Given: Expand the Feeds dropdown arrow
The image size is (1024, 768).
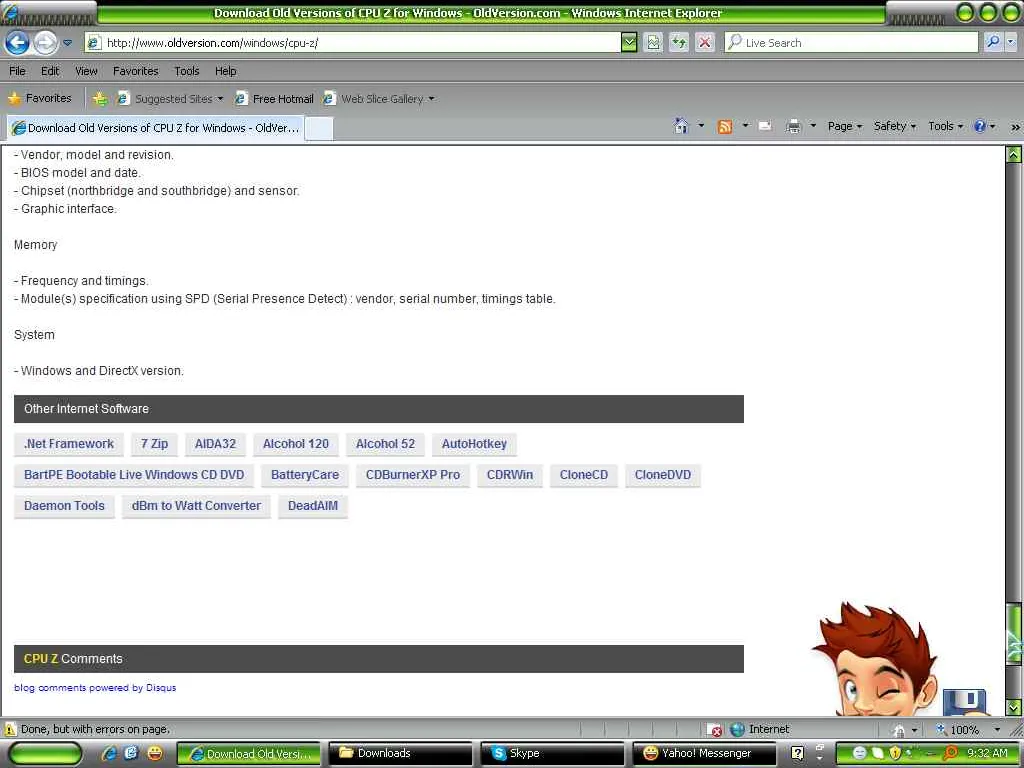Looking at the screenshot, I should 745,125.
